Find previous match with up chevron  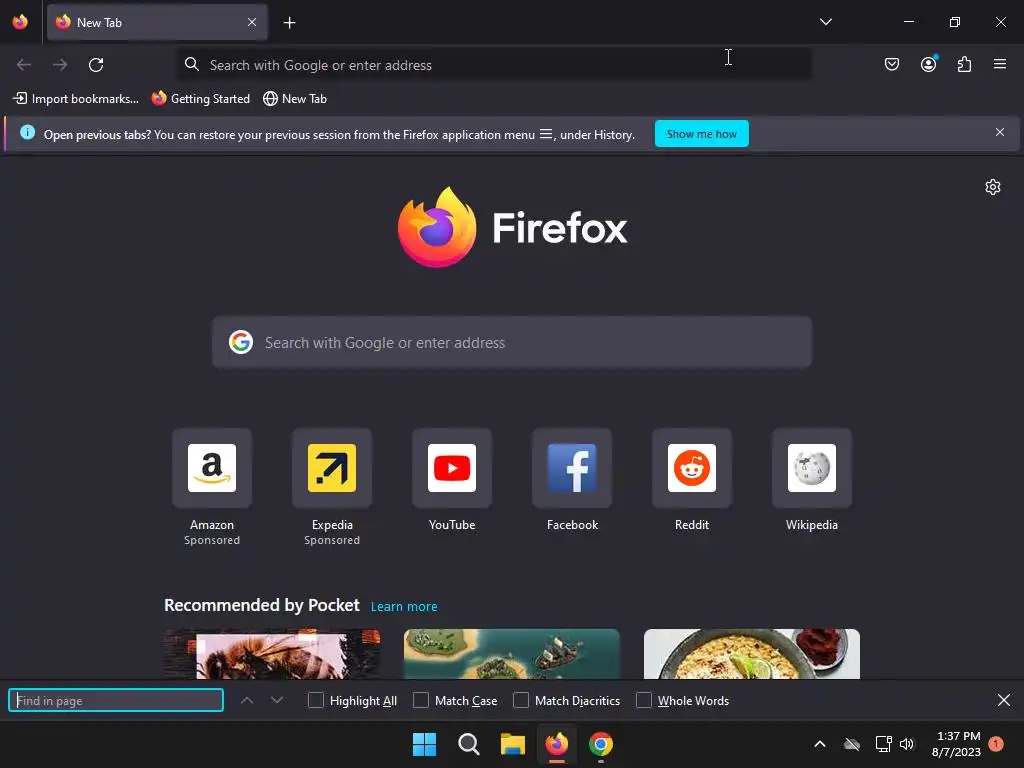tap(247, 701)
